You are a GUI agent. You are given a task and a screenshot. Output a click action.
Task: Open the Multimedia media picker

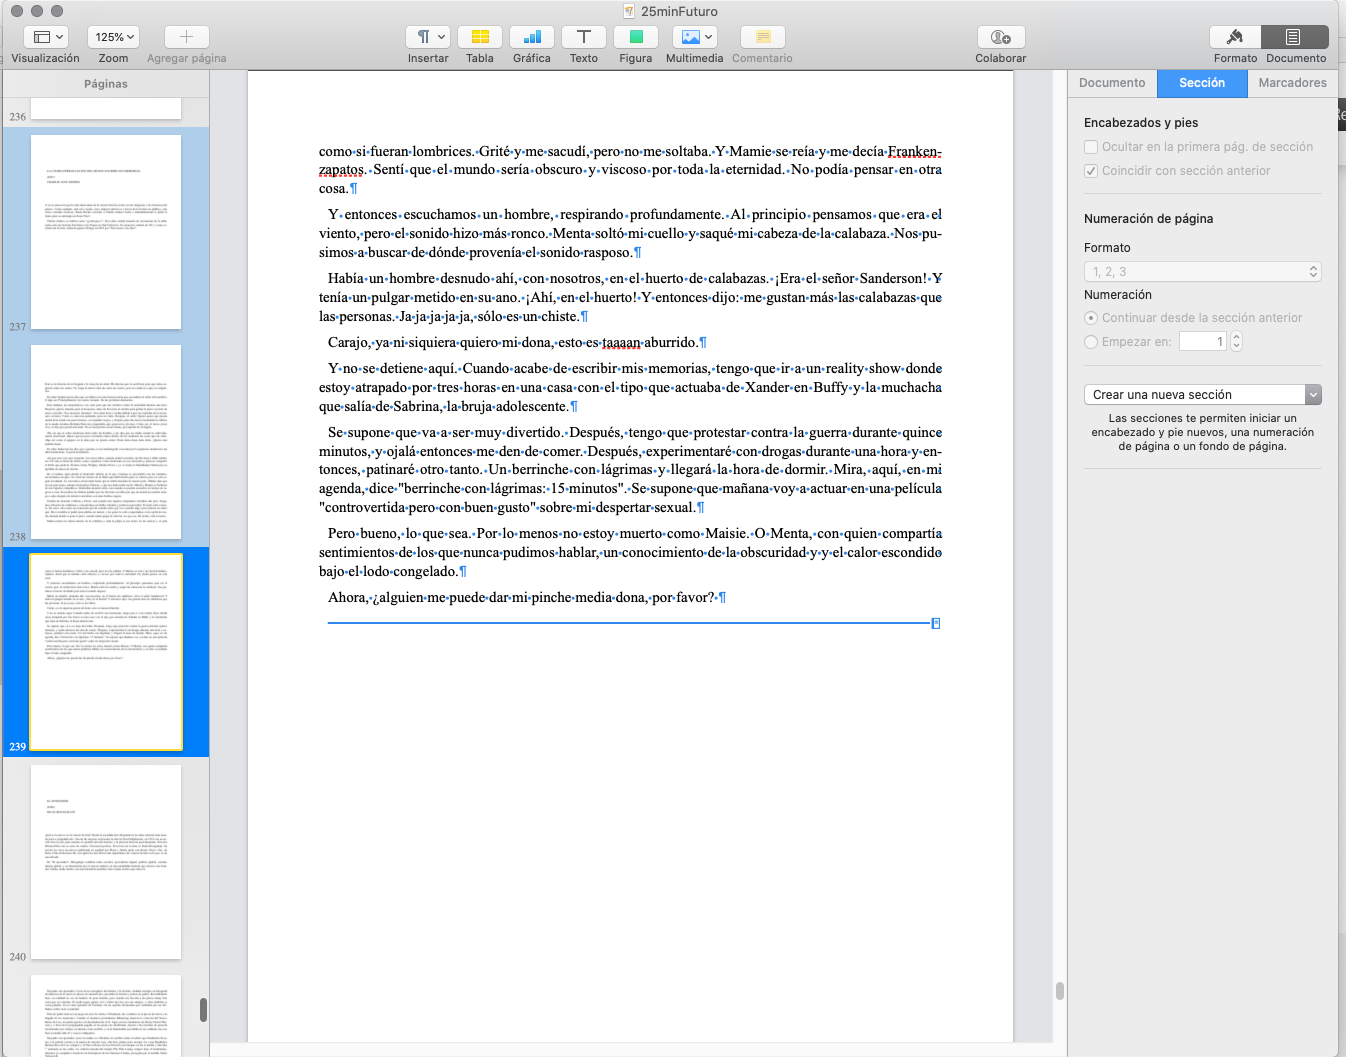[695, 37]
